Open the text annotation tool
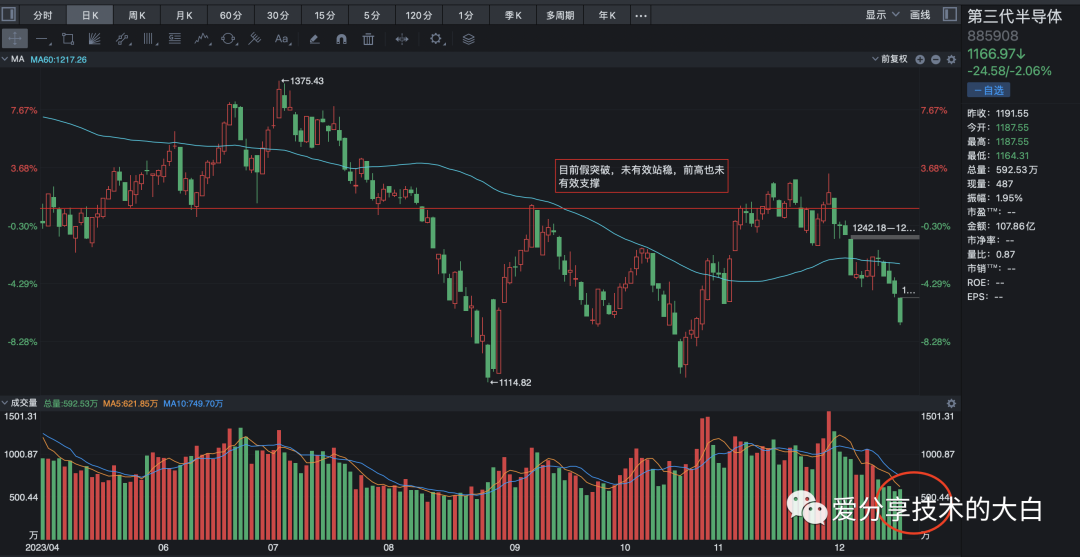The height and width of the screenshot is (557, 1080). (x=281, y=39)
